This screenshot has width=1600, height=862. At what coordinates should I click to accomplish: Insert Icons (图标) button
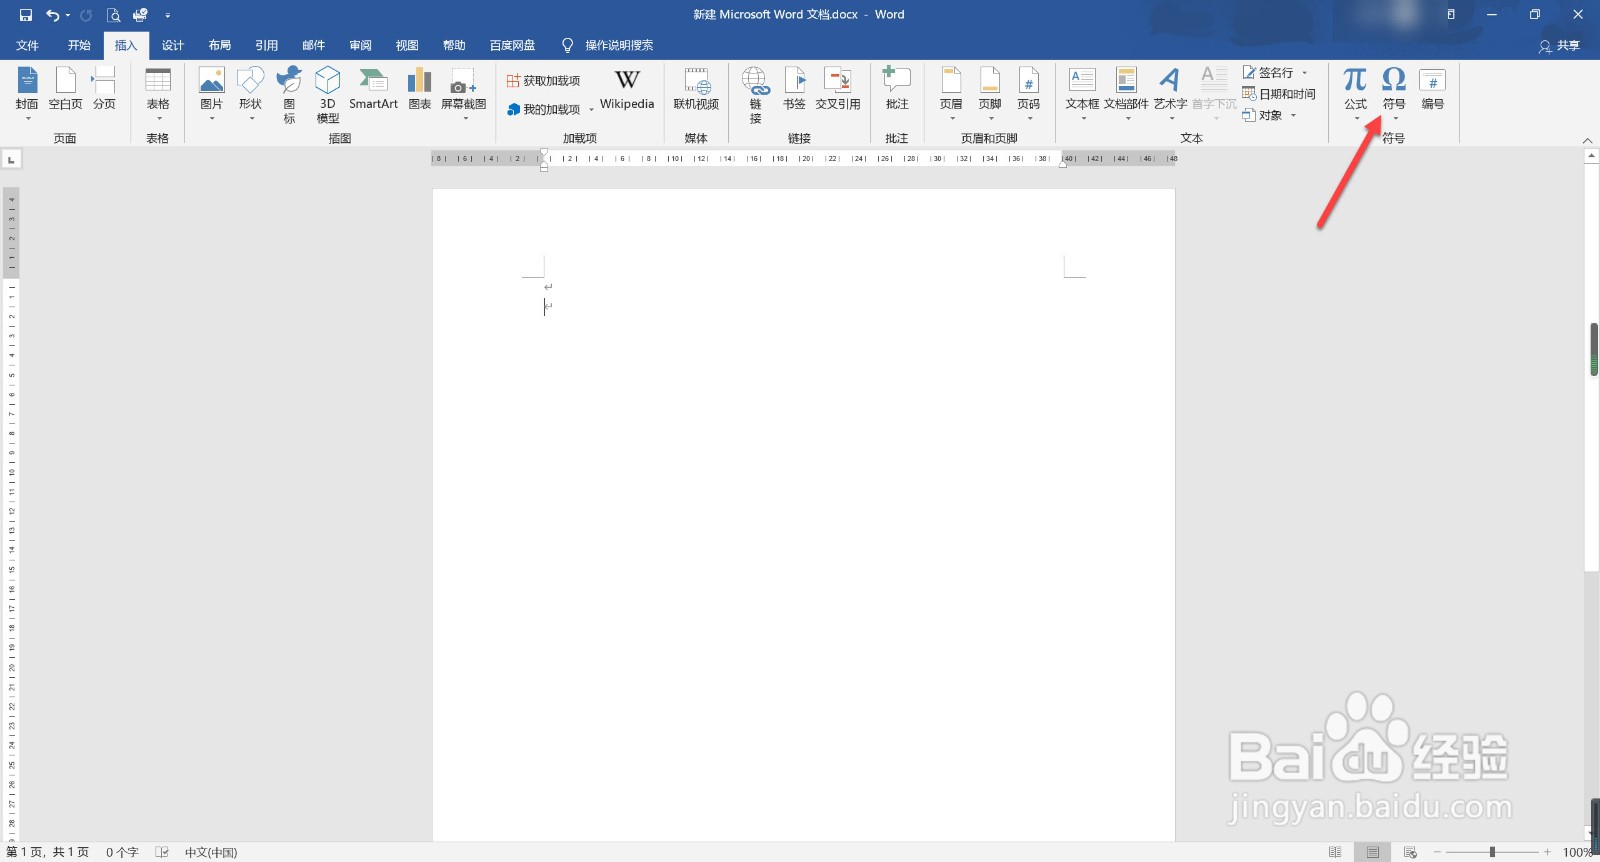coord(289,94)
